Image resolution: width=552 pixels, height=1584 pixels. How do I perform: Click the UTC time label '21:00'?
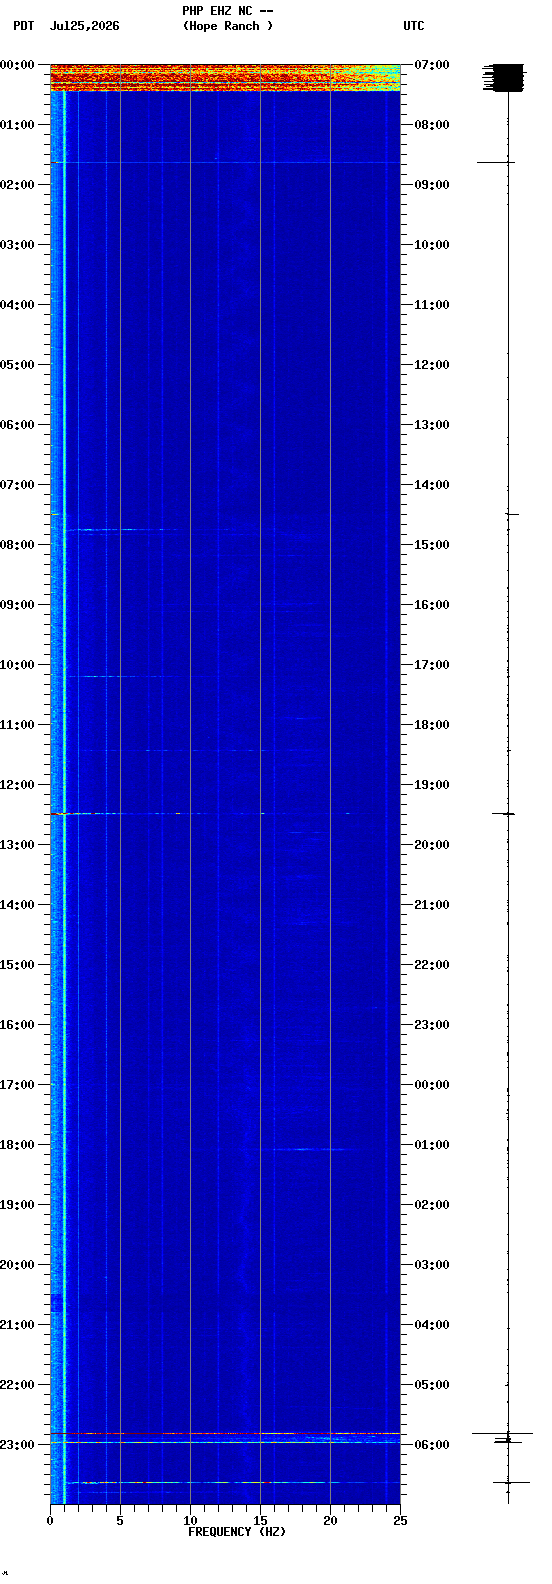point(432,905)
